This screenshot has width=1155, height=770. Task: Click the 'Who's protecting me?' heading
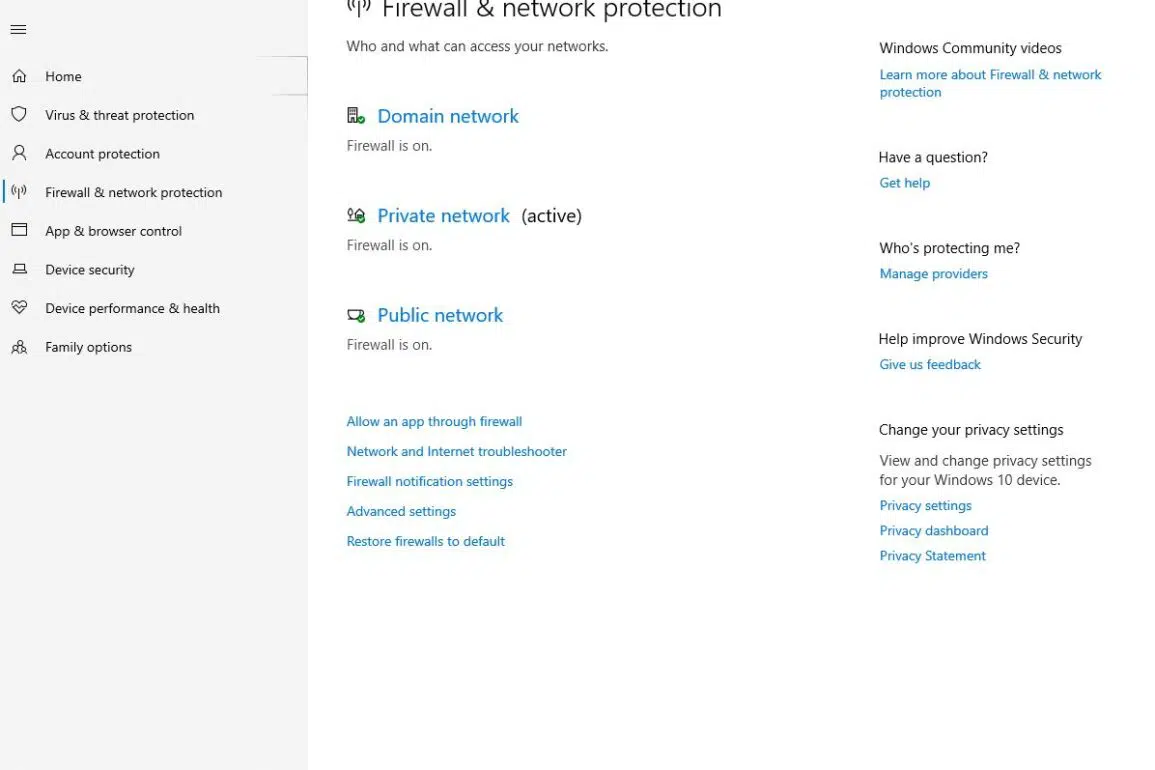point(949,248)
